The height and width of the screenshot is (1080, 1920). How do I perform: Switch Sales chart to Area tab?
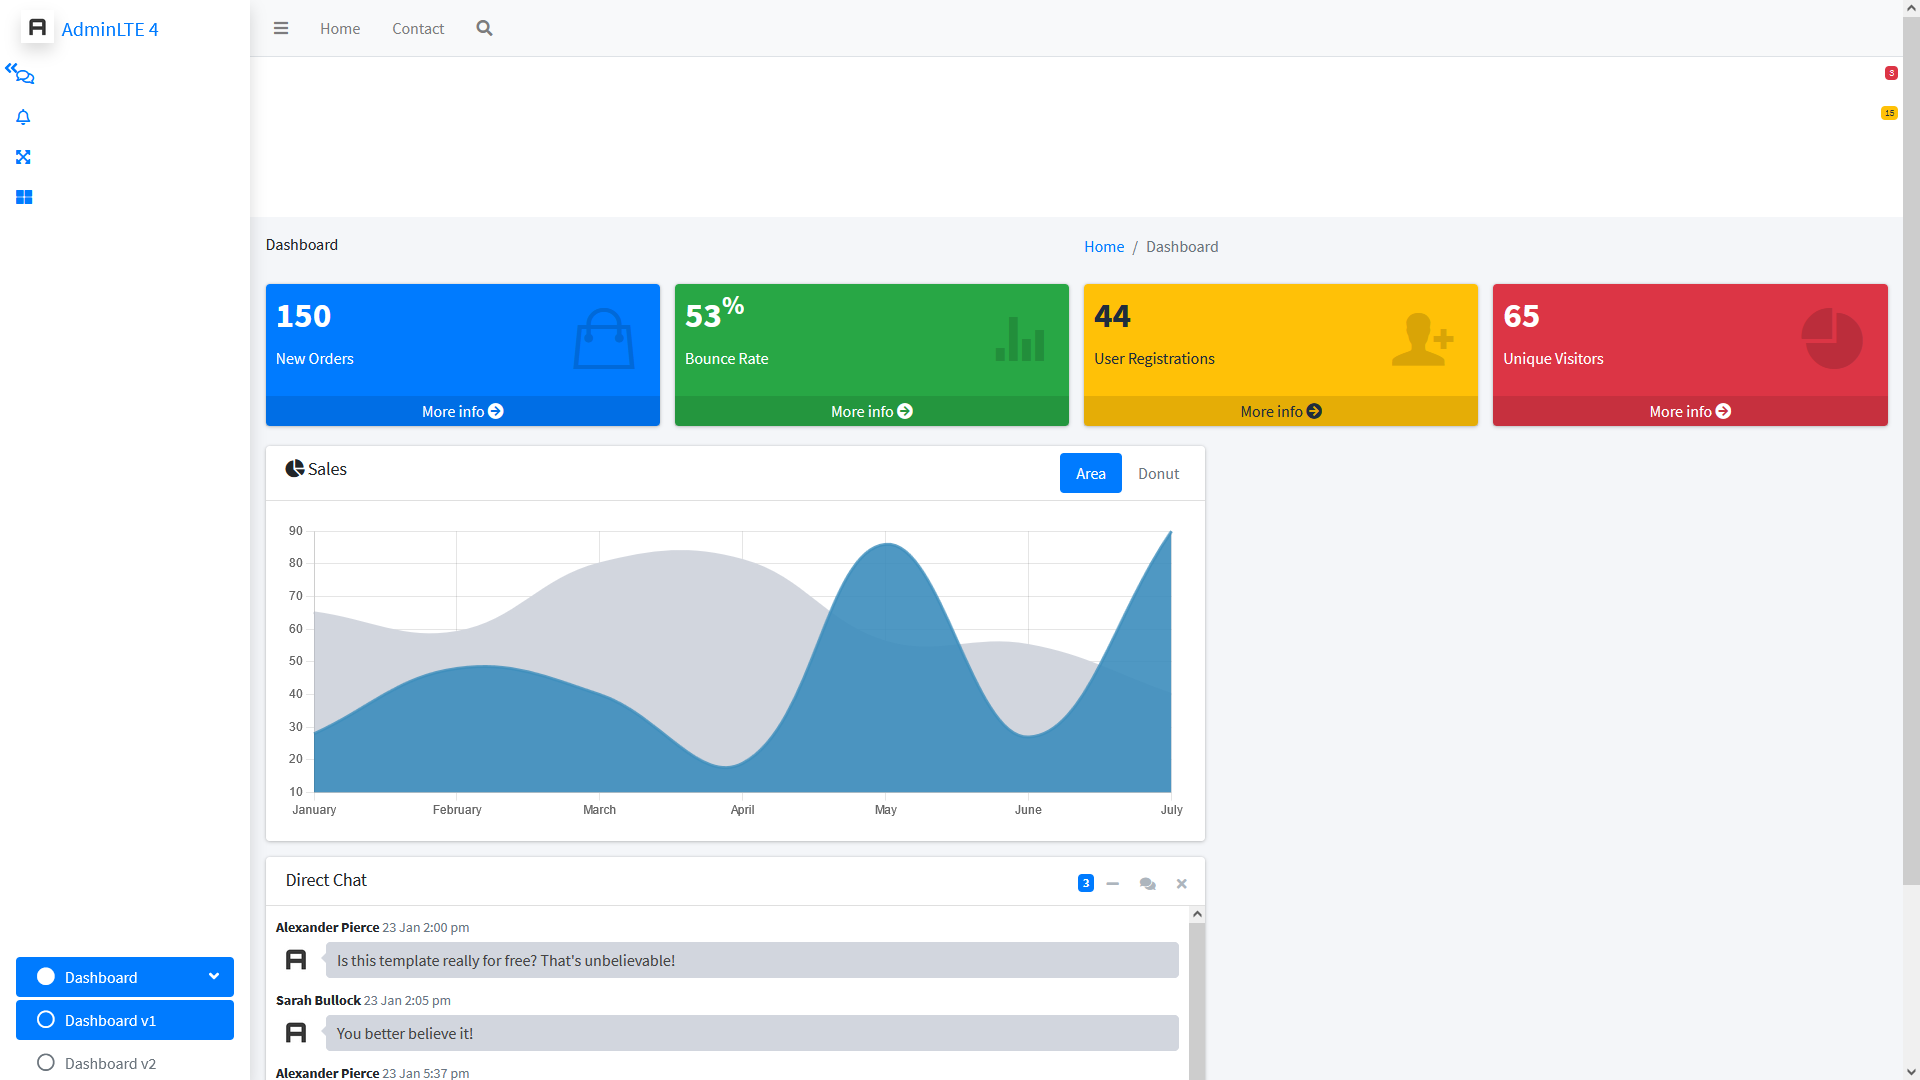point(1091,473)
